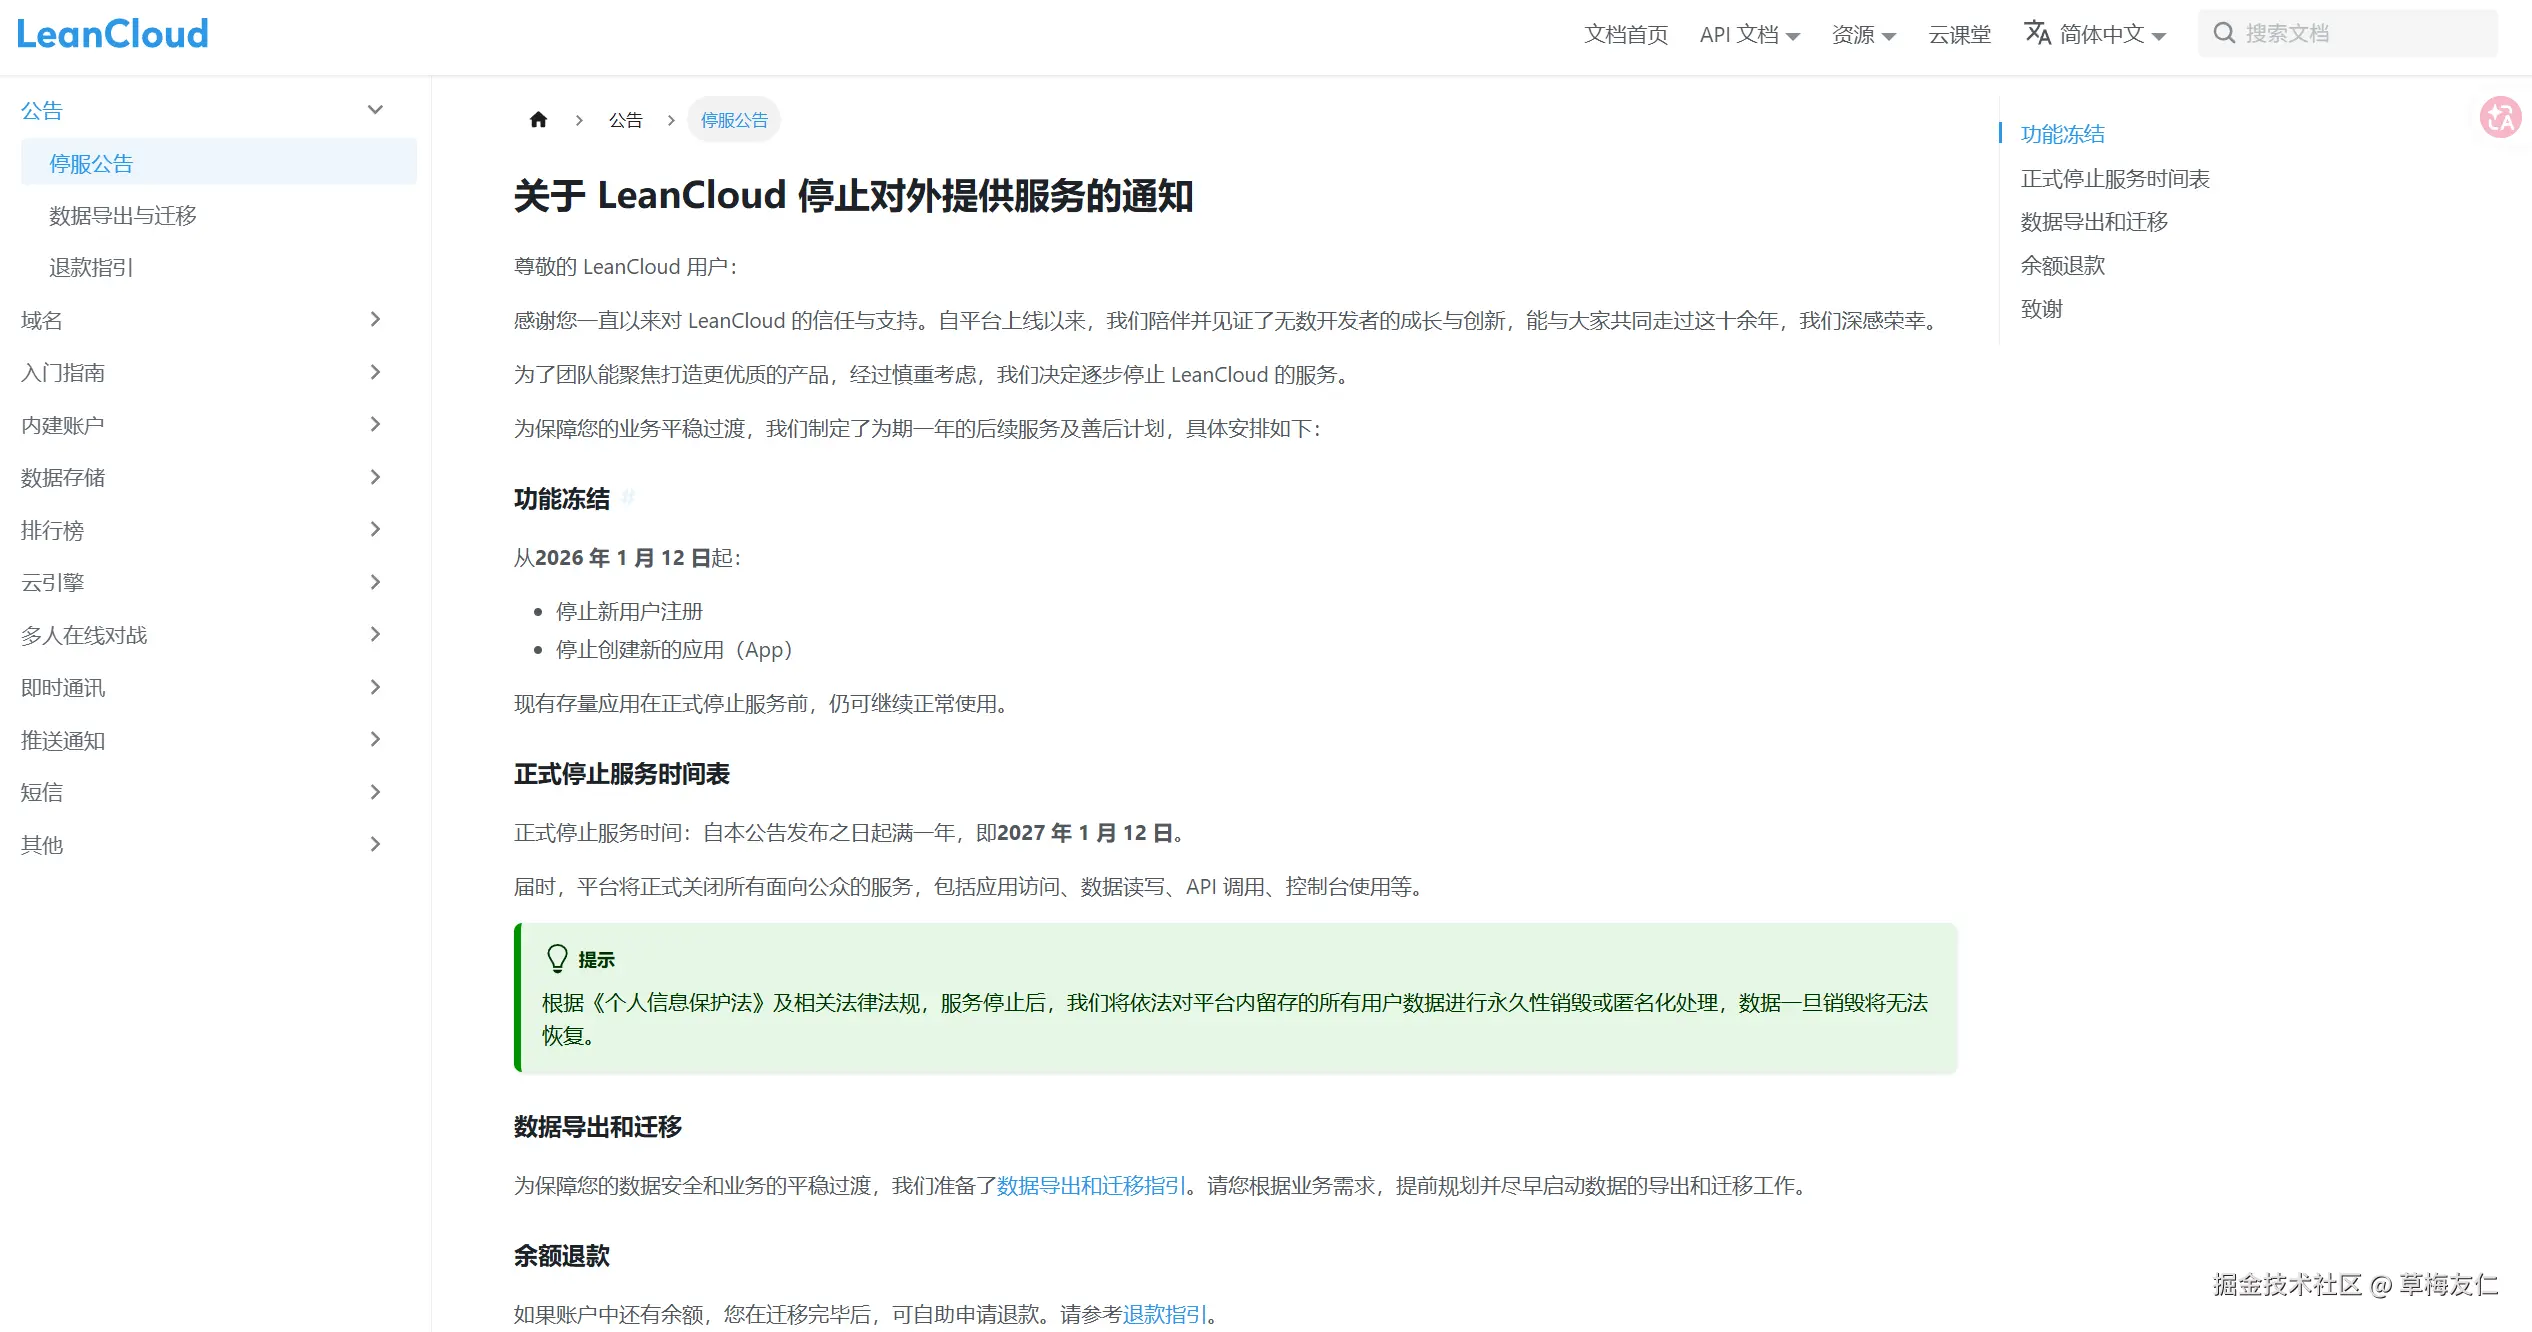The image size is (2532, 1332).
Task: Click the lightbulb icon in the tip box
Action: point(557,957)
